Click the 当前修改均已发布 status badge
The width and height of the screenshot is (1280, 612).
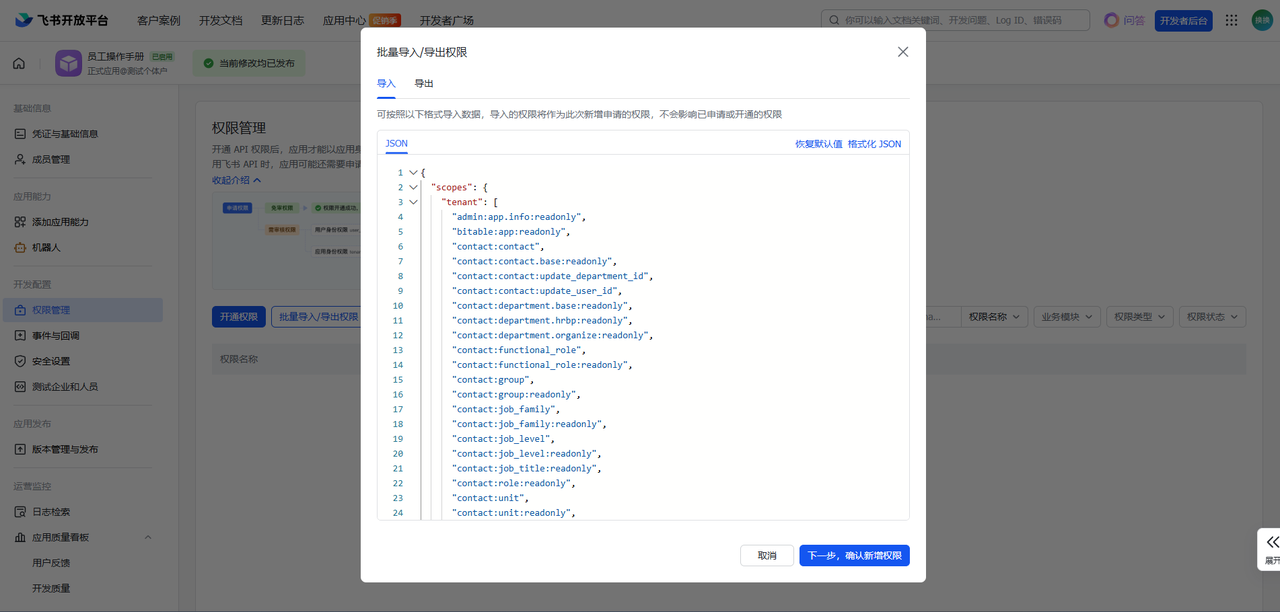249,63
